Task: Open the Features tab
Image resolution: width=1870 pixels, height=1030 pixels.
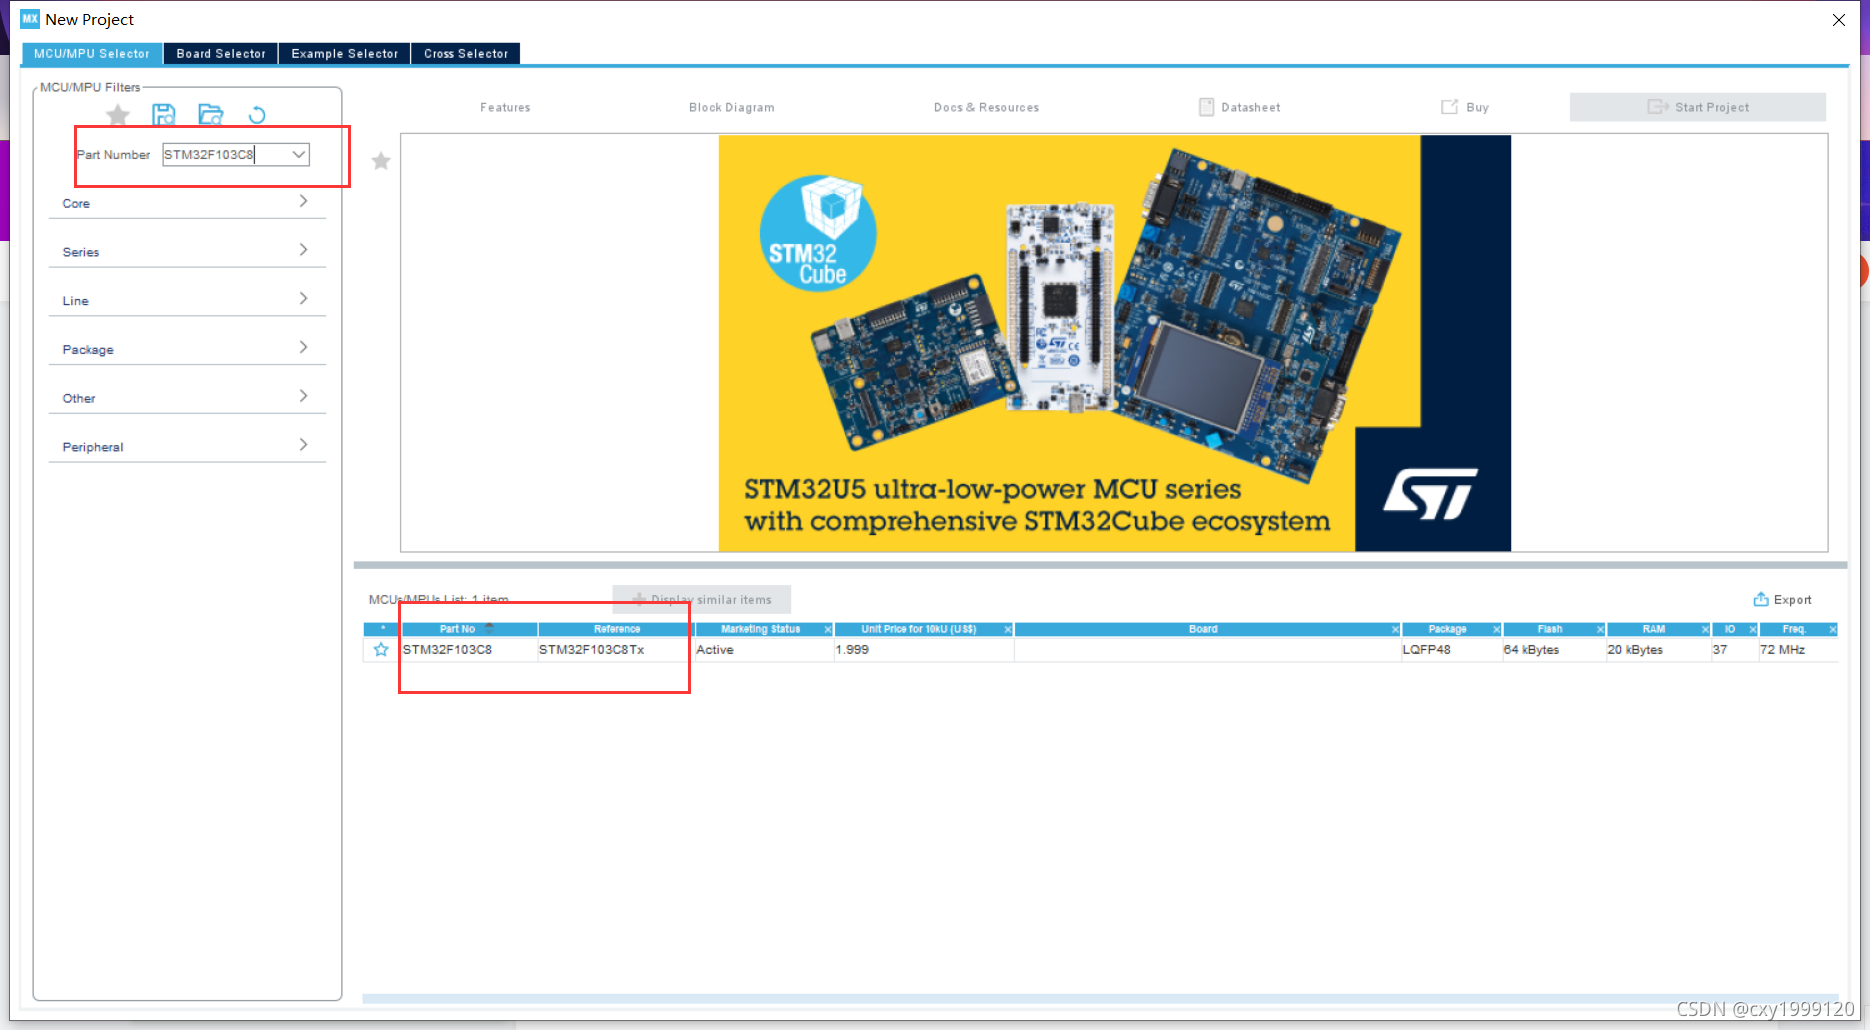Action: pyautogui.click(x=505, y=107)
